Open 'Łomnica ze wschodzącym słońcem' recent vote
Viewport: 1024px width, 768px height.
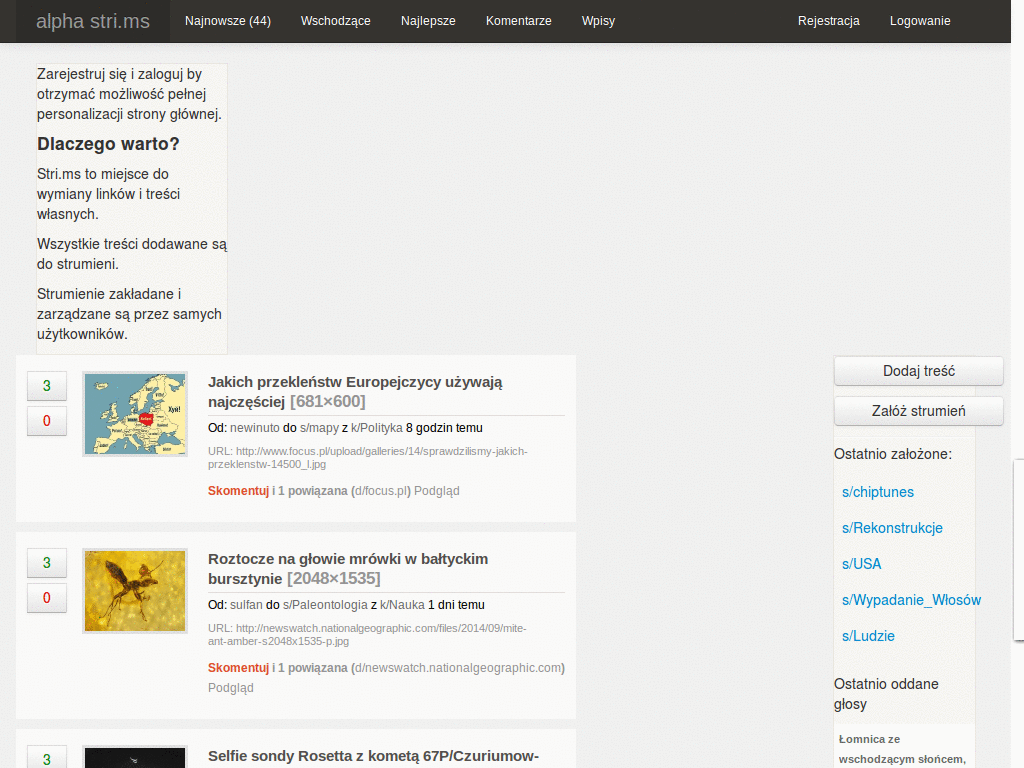pyautogui.click(x=902, y=750)
